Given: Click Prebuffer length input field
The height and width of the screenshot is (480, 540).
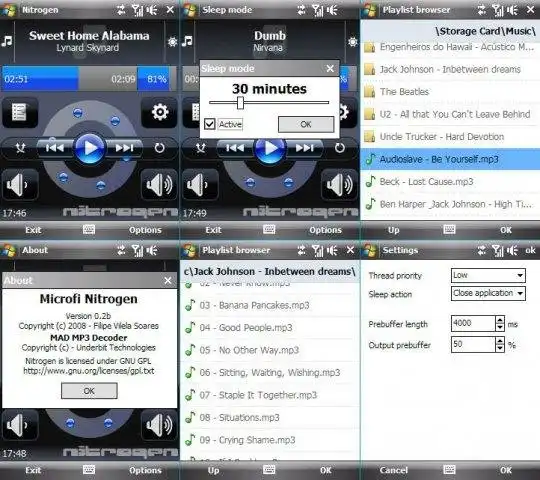Looking at the screenshot, I should [474, 323].
